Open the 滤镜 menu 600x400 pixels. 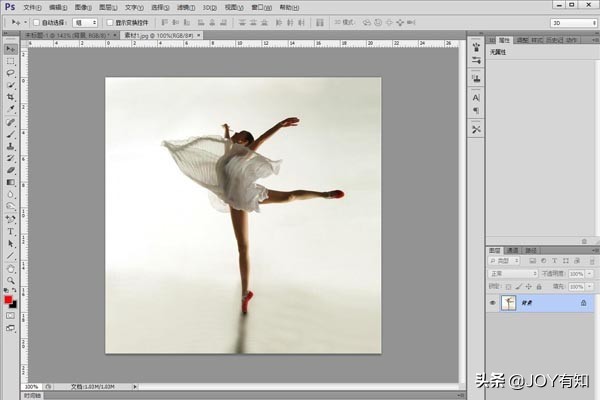(x=188, y=7)
